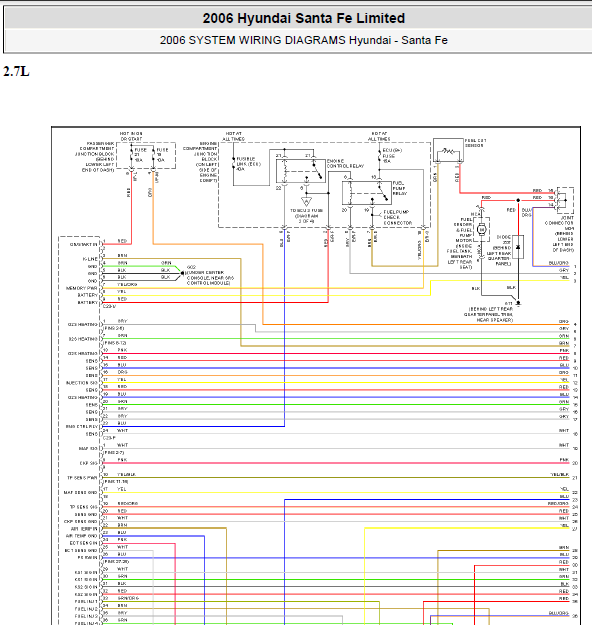Screen dimensions: 592x625
Task: Click the 2.7L section heading
Action: click(x=16, y=72)
